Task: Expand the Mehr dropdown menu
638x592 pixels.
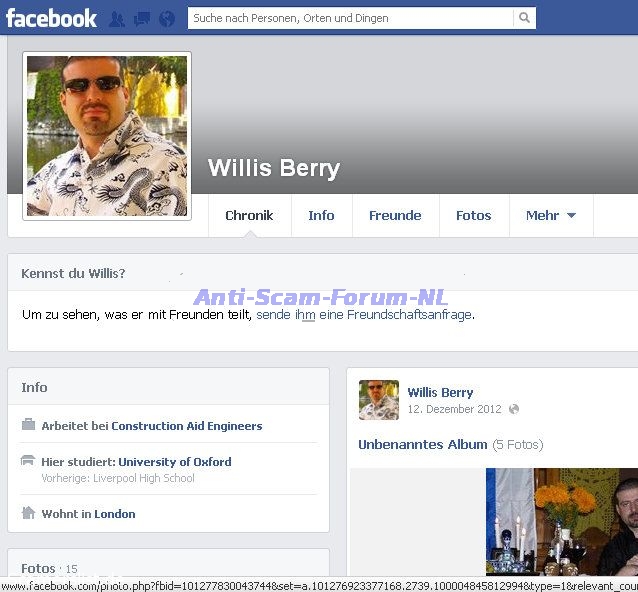Action: pyautogui.click(x=550, y=215)
